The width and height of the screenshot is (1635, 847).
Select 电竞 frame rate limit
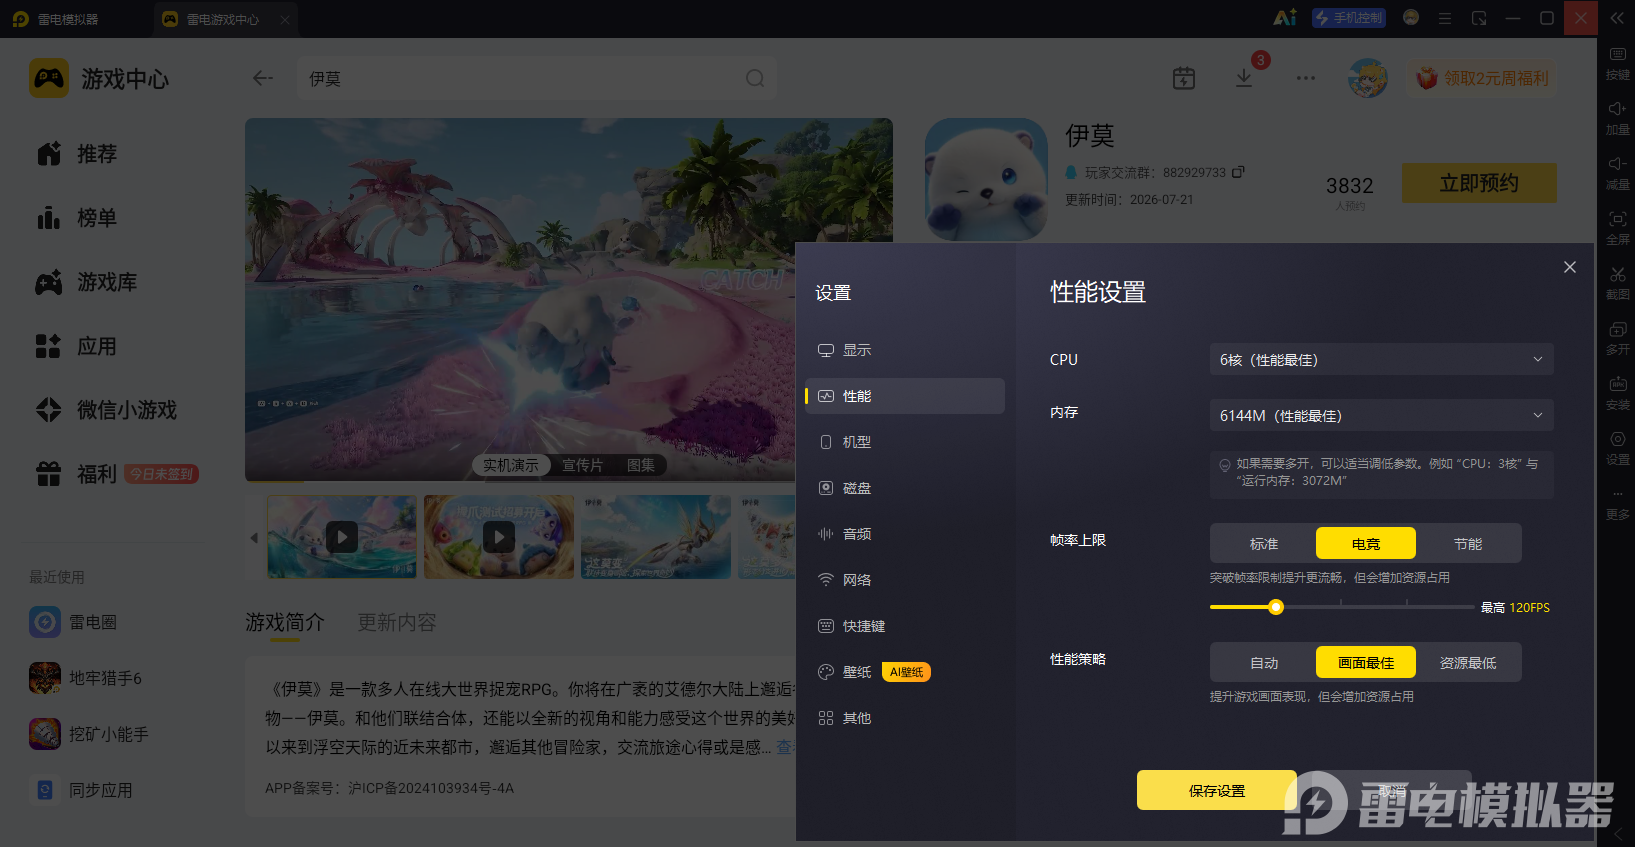[1366, 543]
